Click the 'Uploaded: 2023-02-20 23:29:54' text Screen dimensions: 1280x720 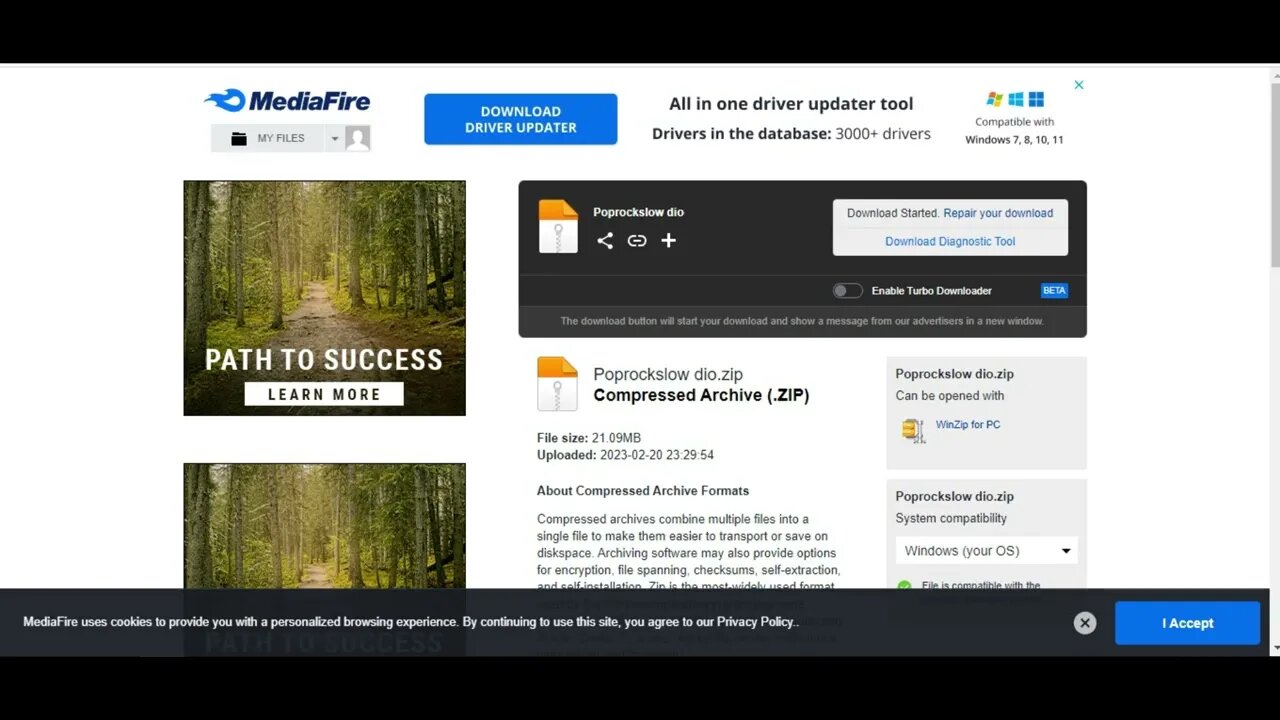[625, 455]
